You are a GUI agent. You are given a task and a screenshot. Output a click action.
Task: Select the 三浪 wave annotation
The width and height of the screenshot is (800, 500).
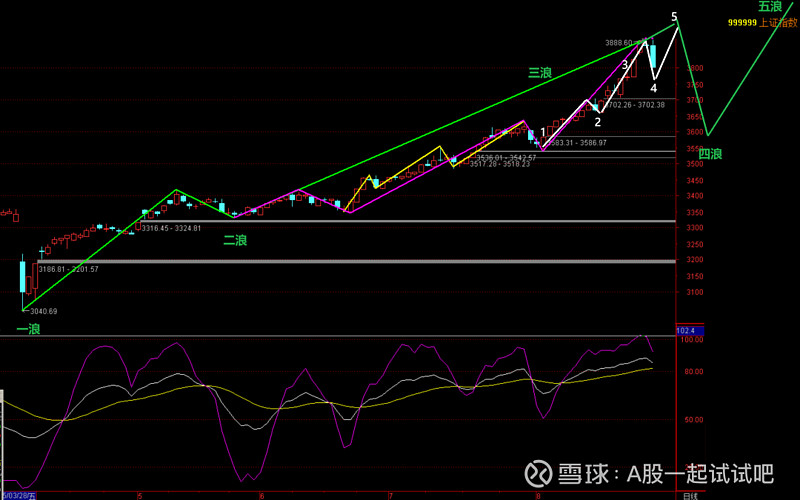[540, 73]
